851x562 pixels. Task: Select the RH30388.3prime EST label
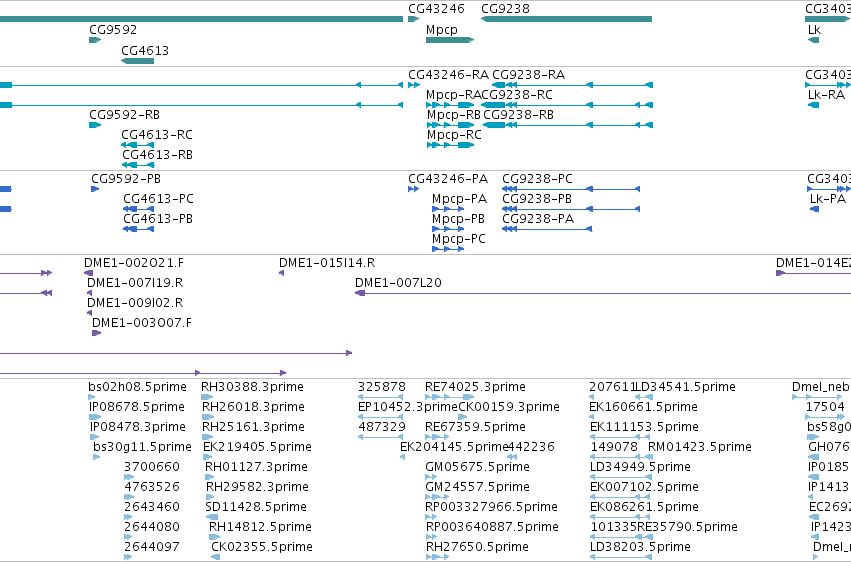252,387
